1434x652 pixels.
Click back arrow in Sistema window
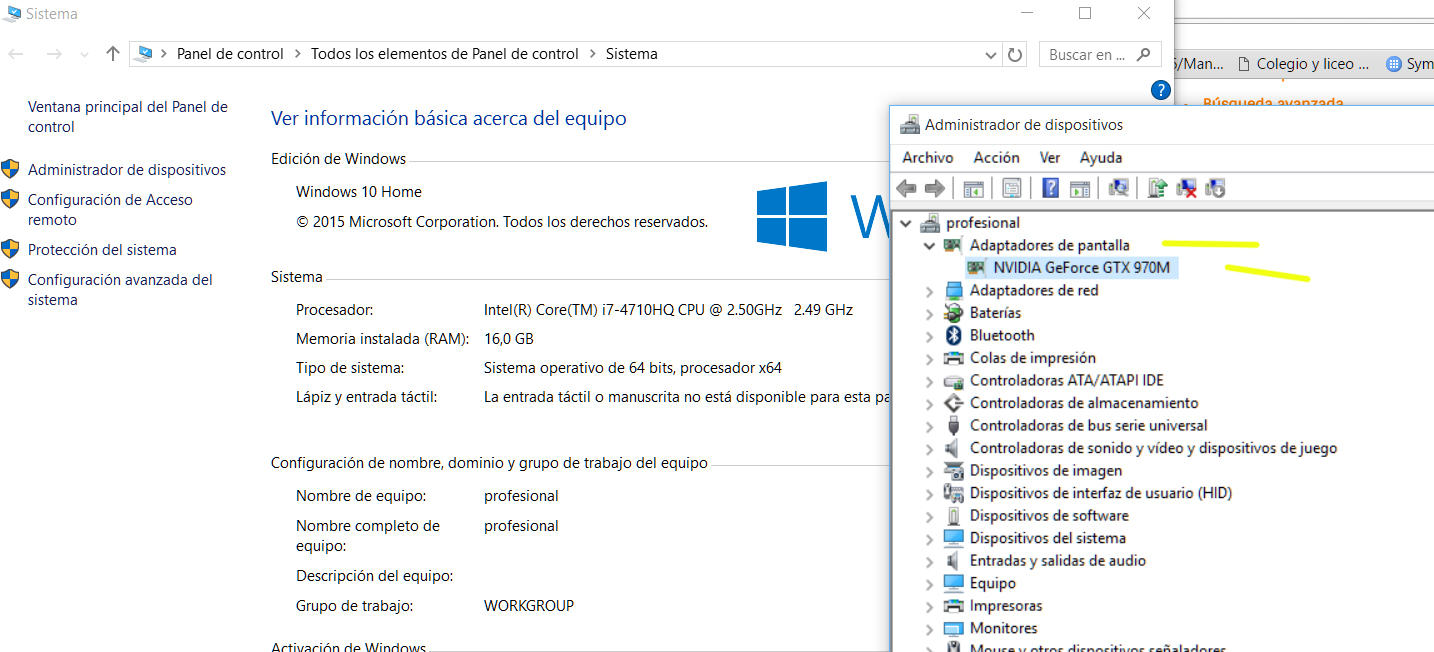point(16,54)
